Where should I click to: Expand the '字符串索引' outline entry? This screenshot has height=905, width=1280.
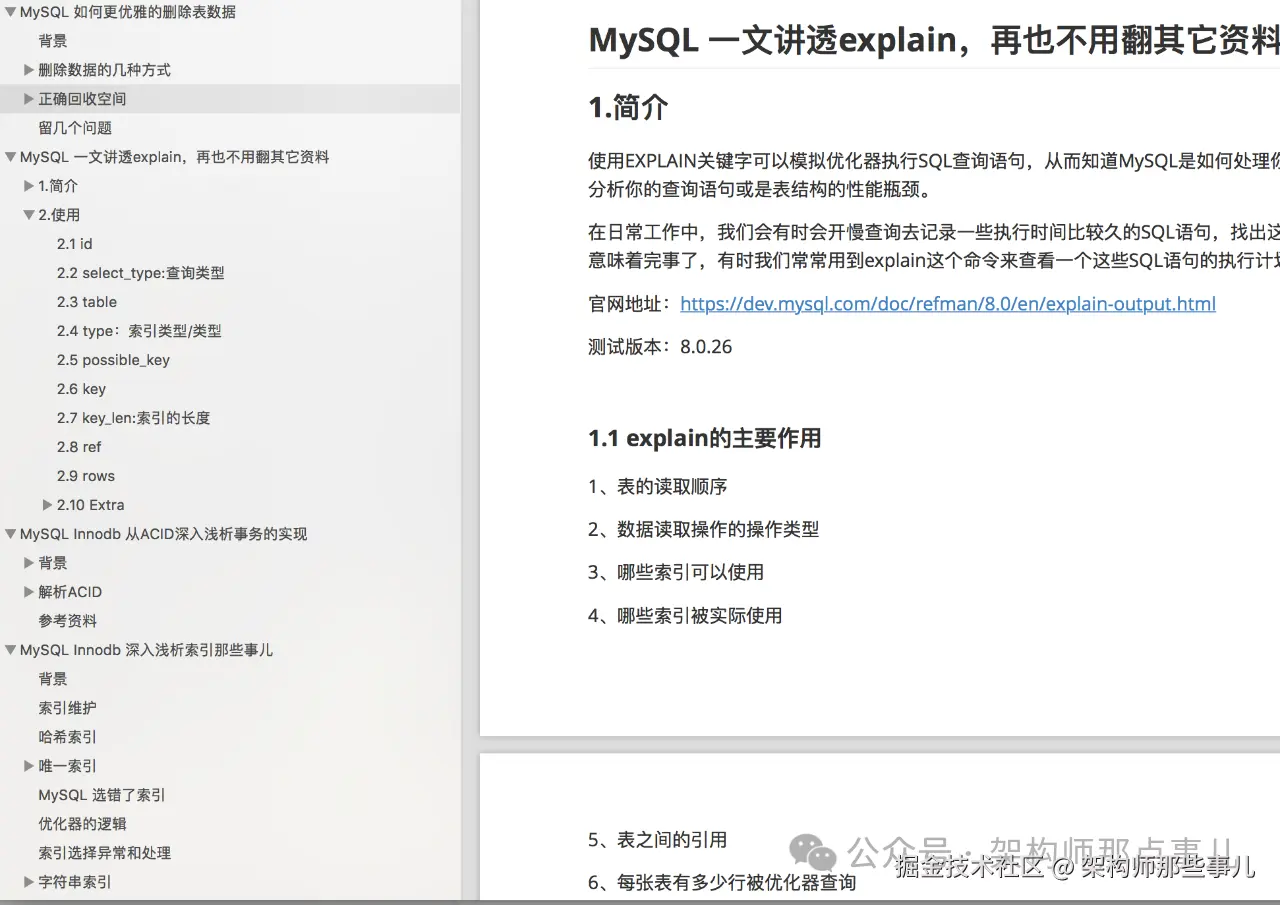click(x=29, y=882)
